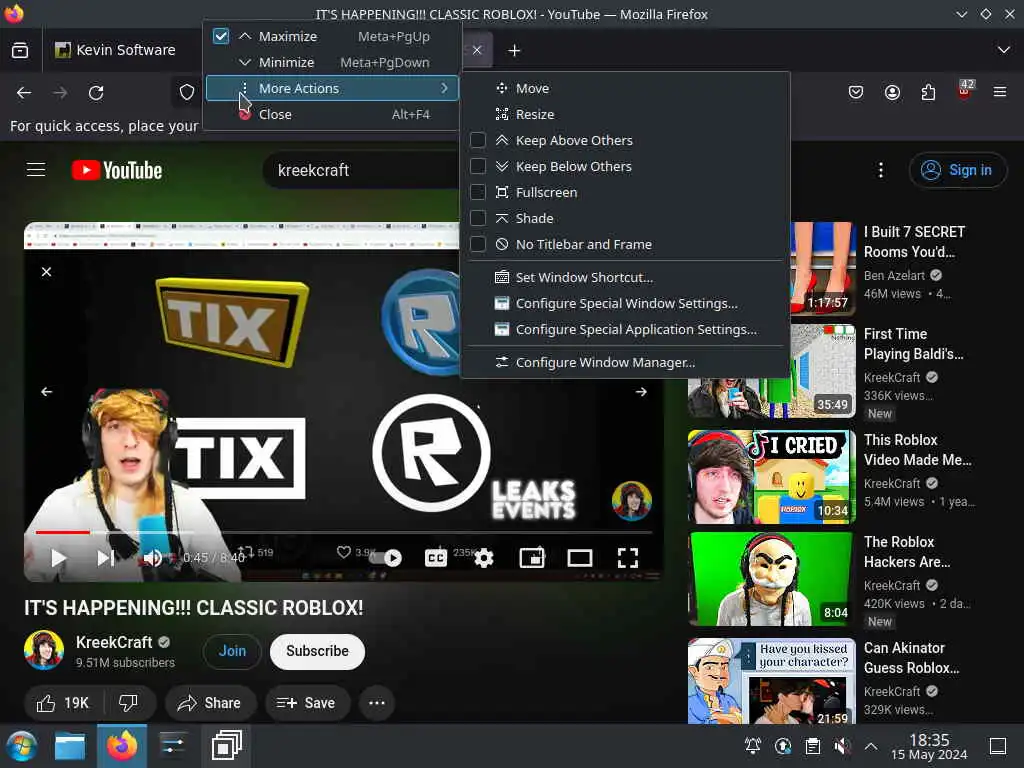Seek on the video progress bar
The width and height of the screenshot is (1024, 768).
pyautogui.click(x=344, y=532)
